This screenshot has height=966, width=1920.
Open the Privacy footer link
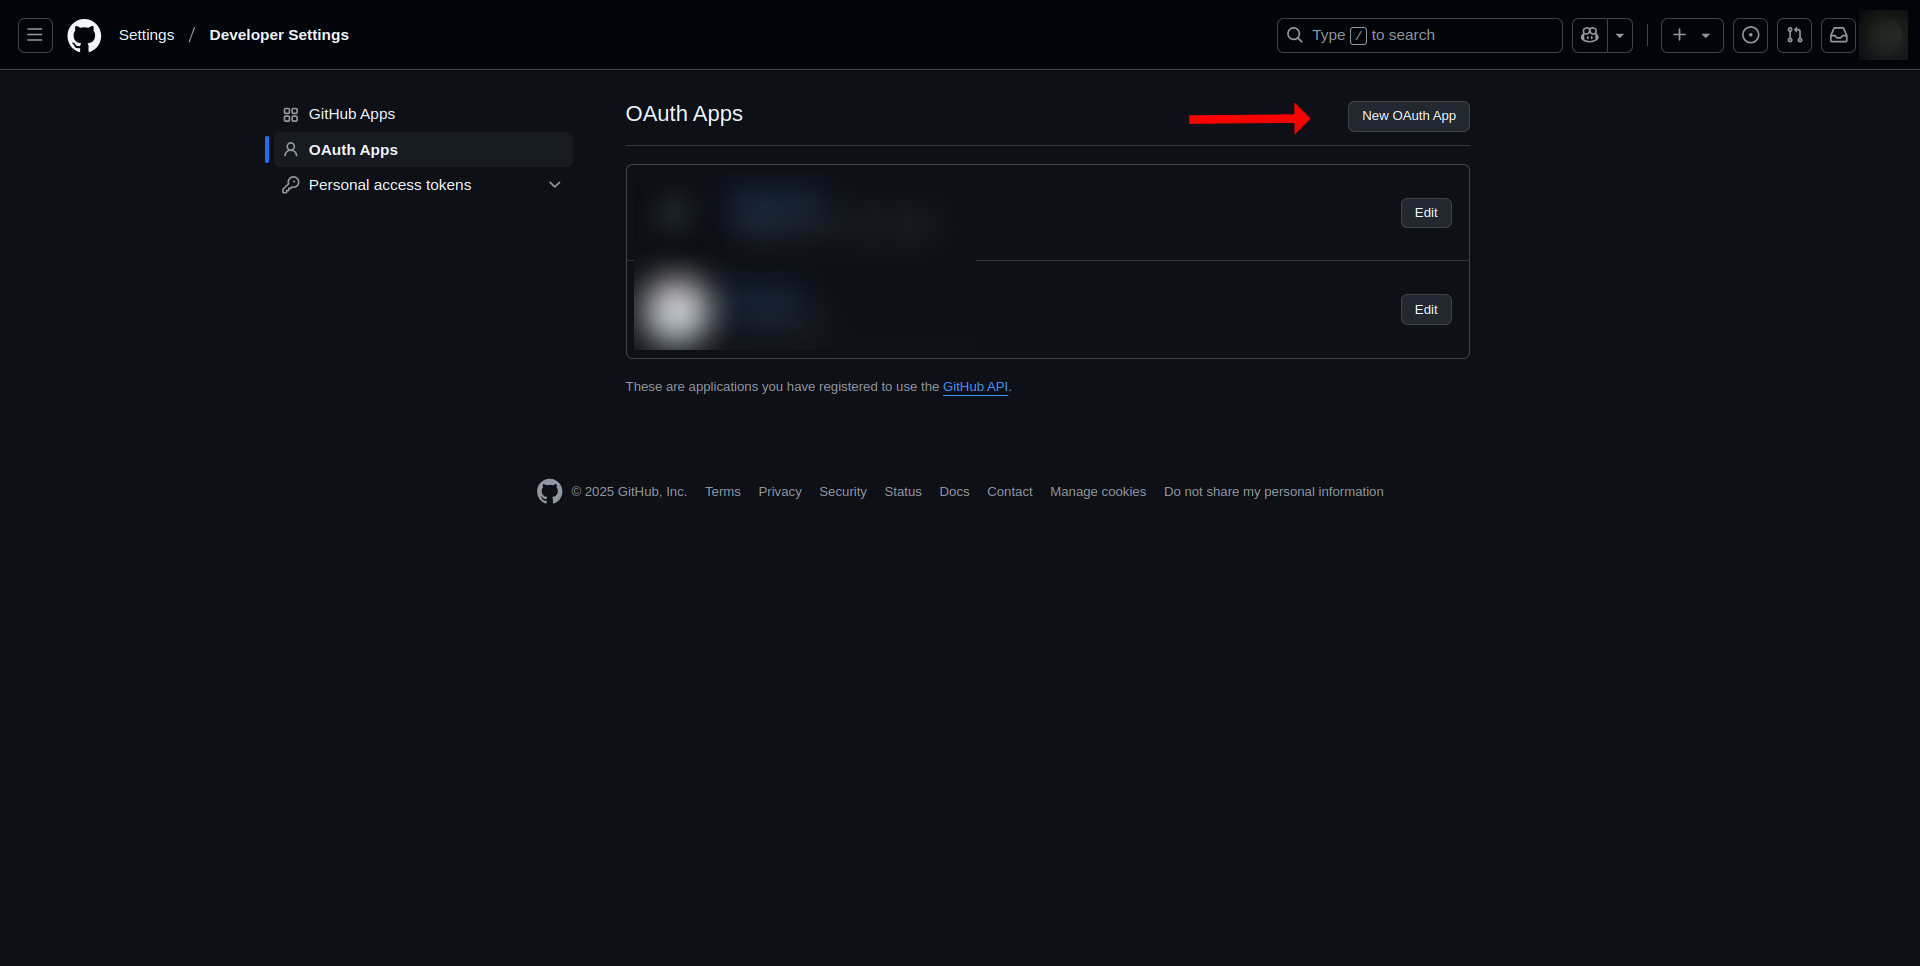pyautogui.click(x=780, y=492)
